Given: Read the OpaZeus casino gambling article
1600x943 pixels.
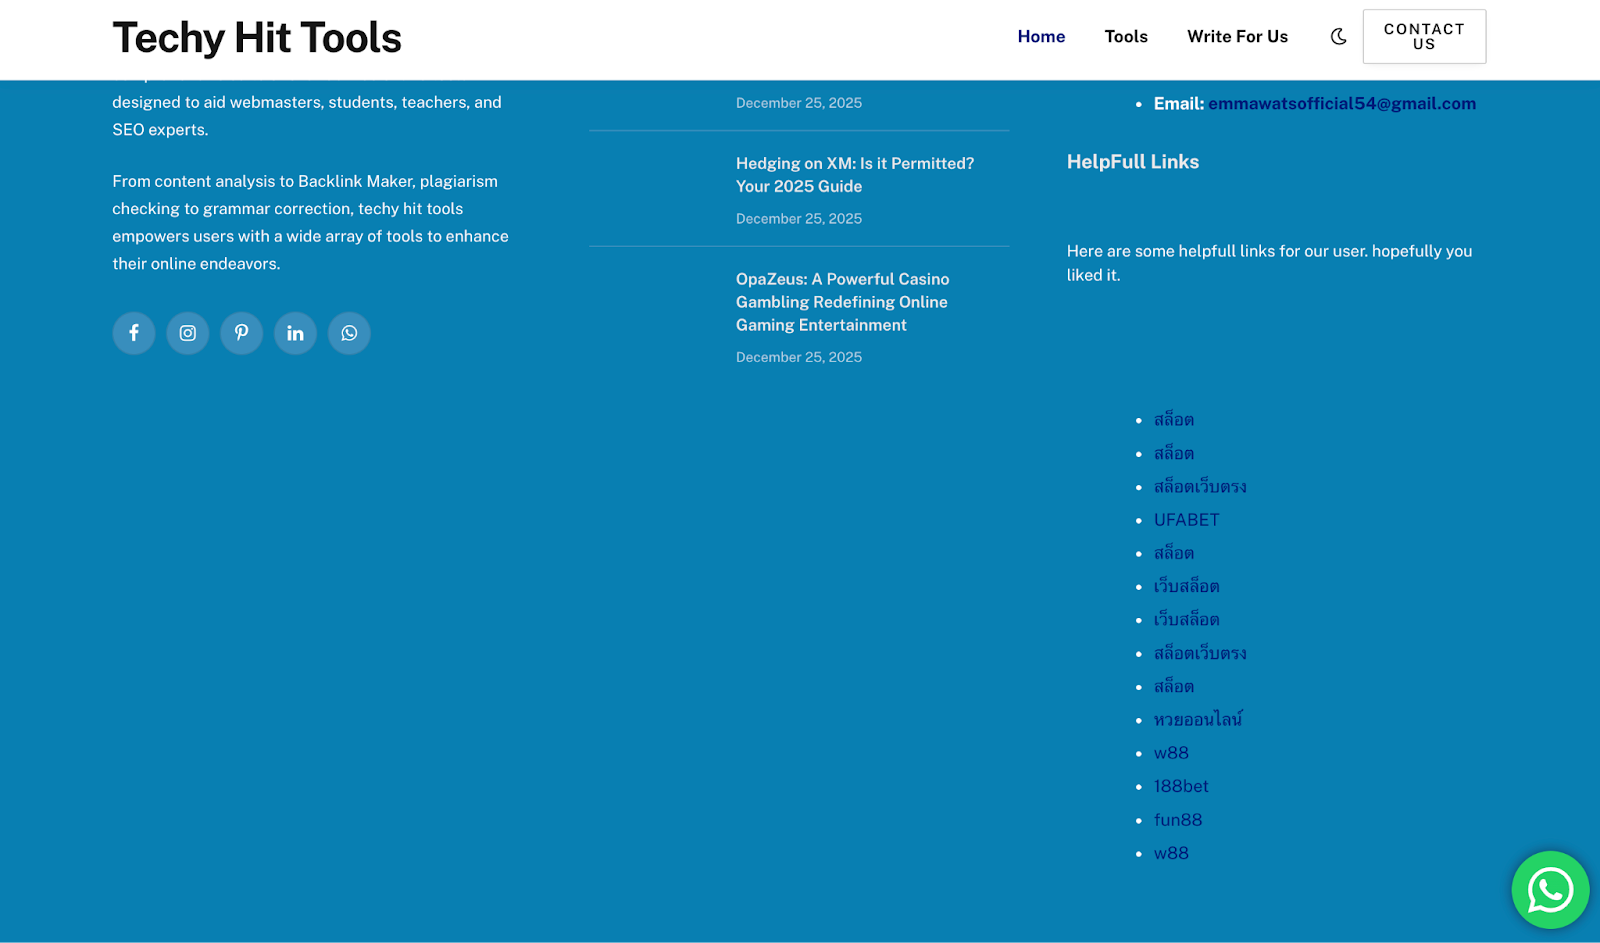Looking at the screenshot, I should [842, 302].
